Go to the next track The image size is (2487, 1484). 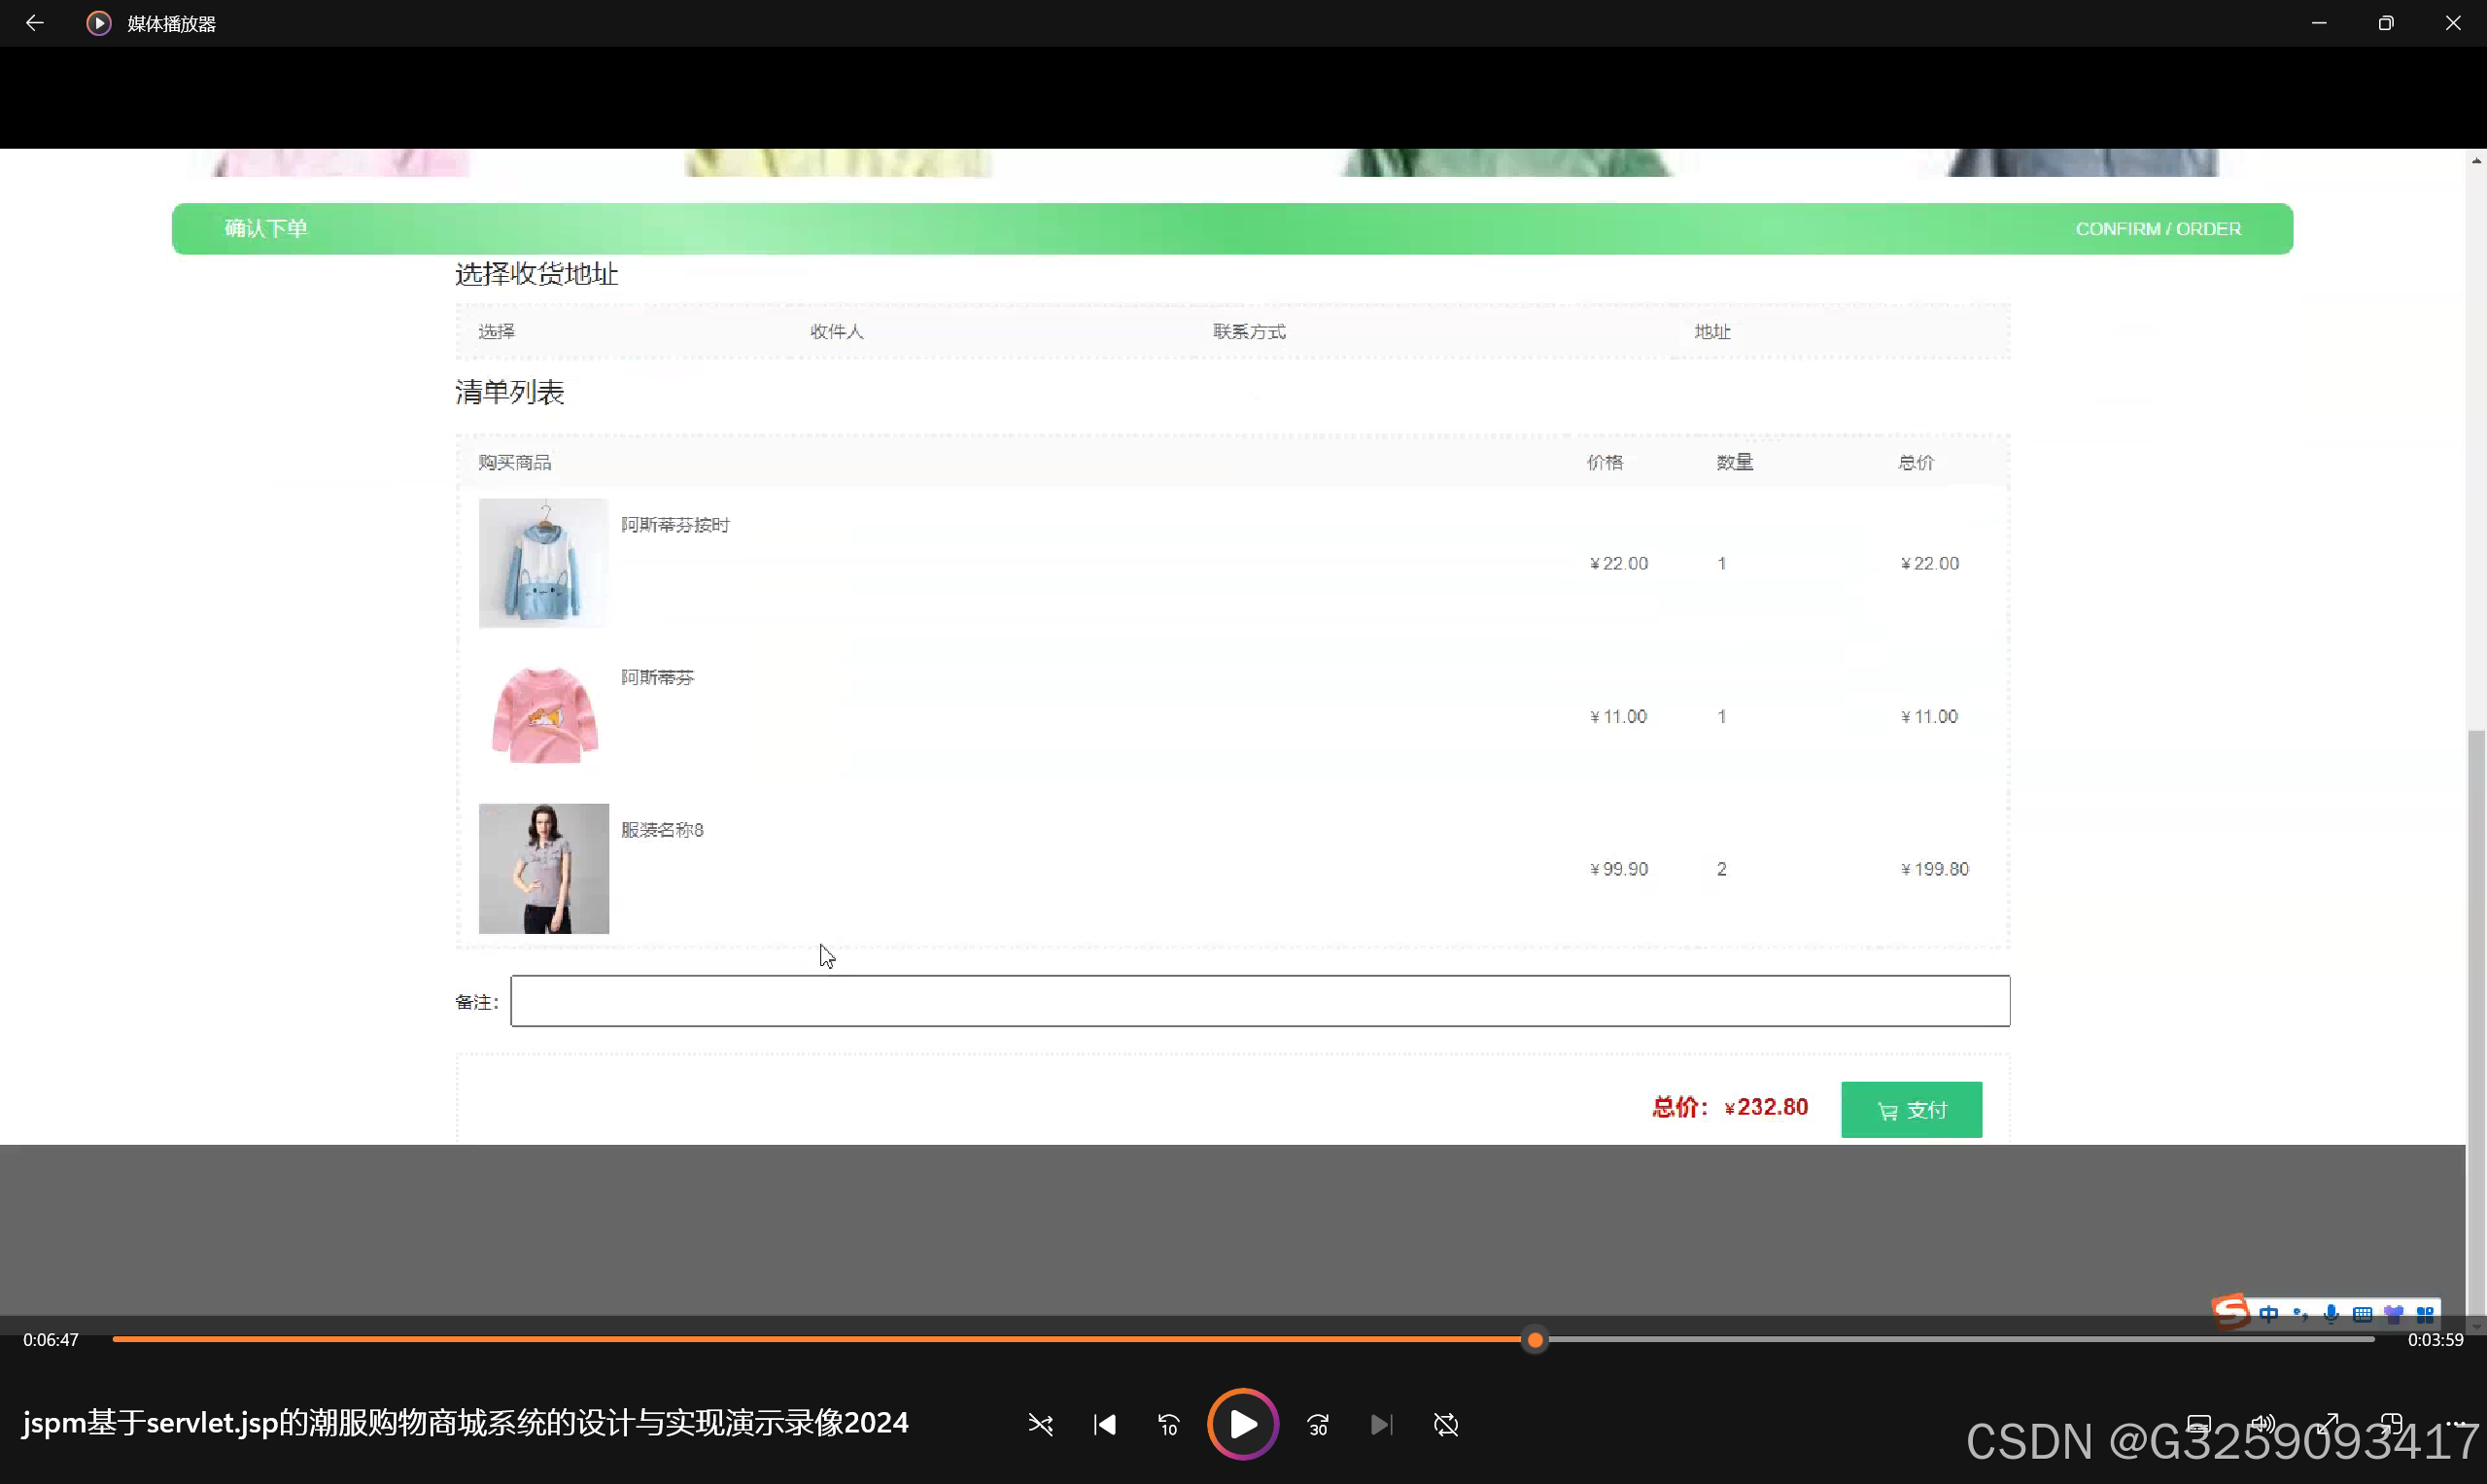(x=1381, y=1424)
